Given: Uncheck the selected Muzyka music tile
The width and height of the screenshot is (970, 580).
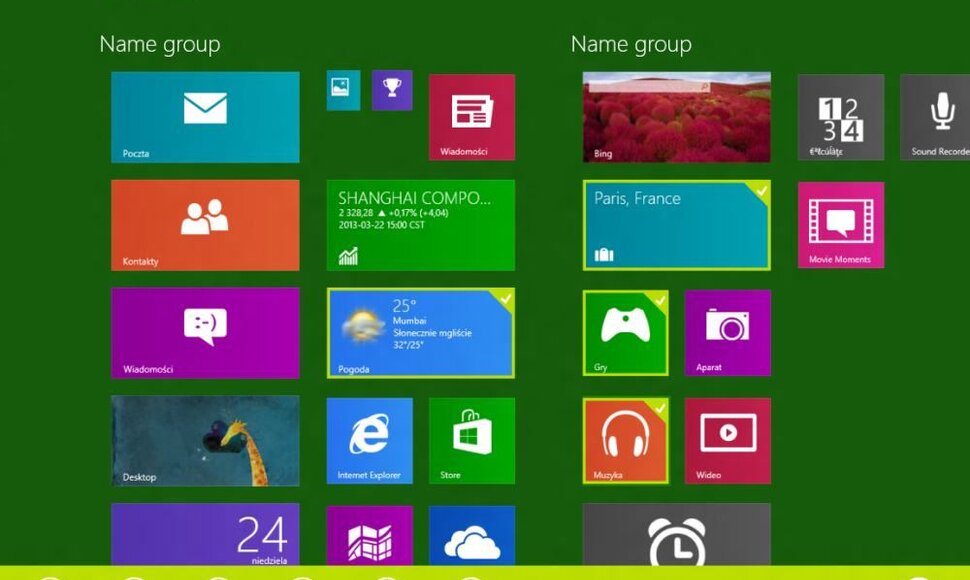Looking at the screenshot, I should (x=625, y=441).
